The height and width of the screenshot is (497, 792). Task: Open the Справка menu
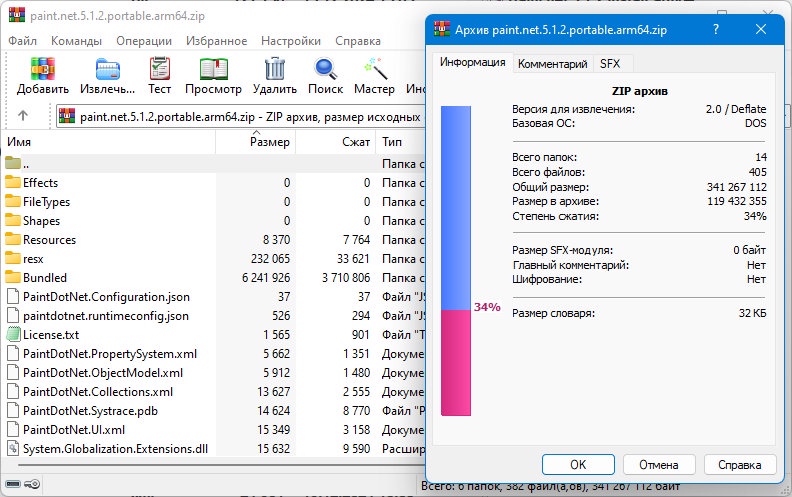click(358, 40)
